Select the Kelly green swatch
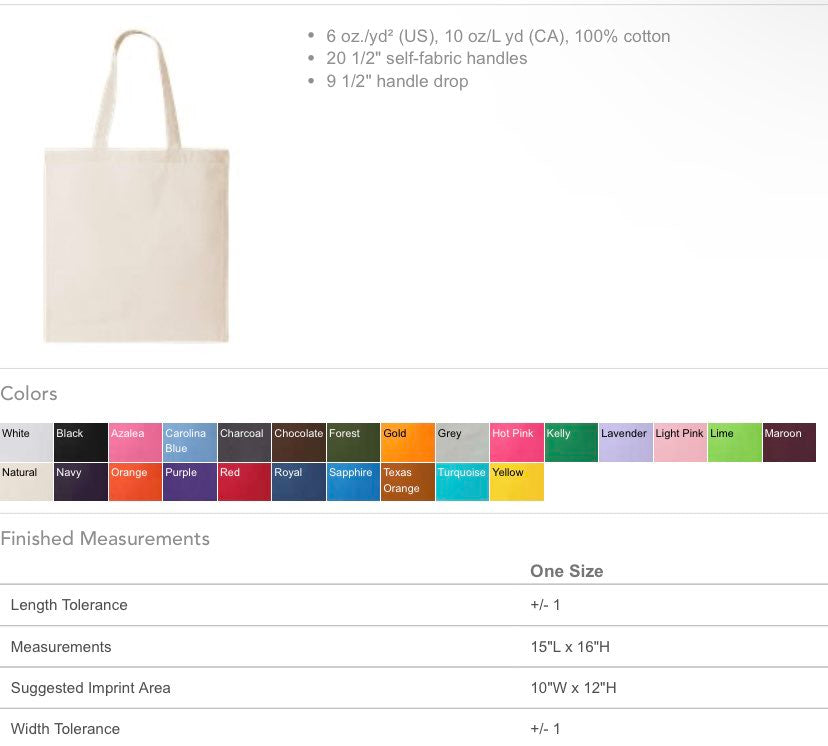This screenshot has height=746, width=828. (571, 443)
